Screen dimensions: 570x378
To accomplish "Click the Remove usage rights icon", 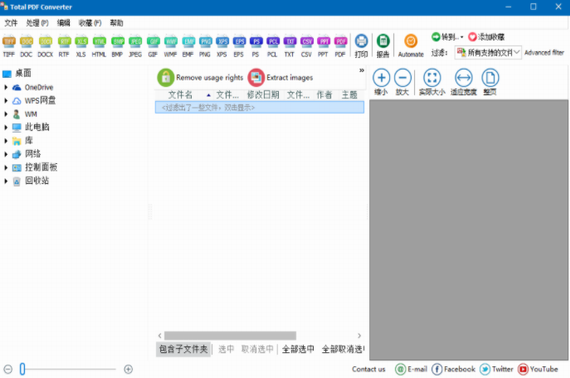I will pyautogui.click(x=166, y=77).
